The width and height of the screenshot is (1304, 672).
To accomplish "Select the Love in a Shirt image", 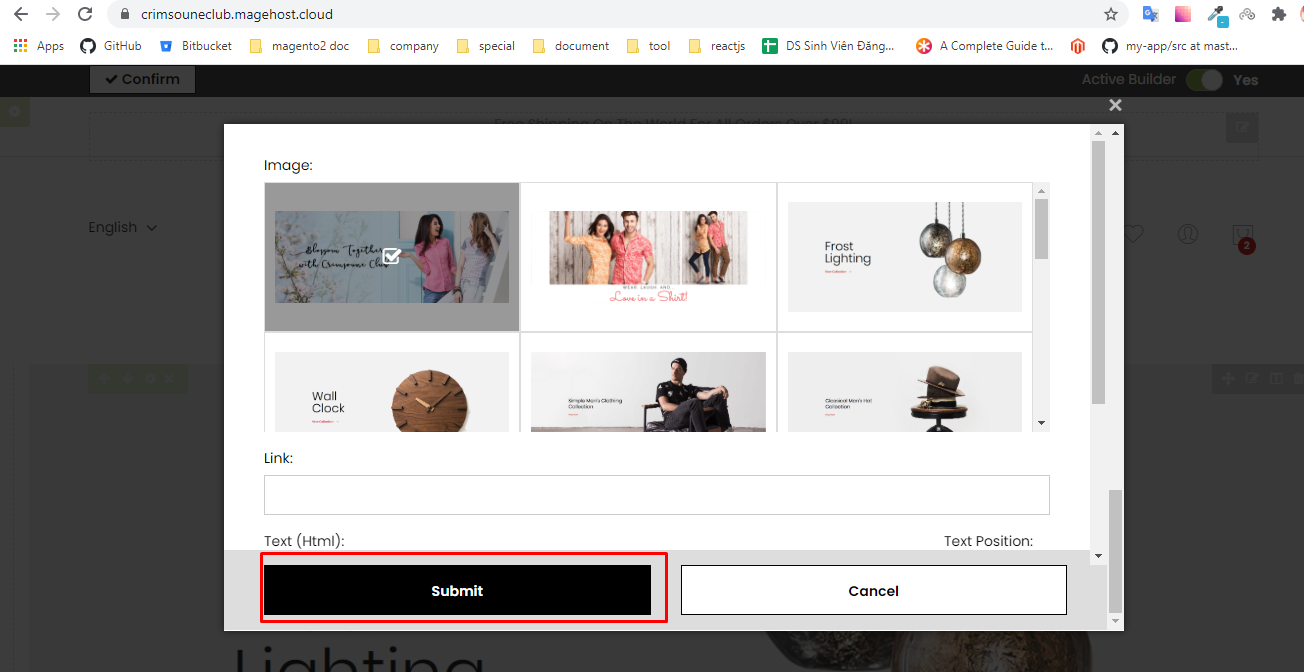I will pyautogui.click(x=648, y=256).
